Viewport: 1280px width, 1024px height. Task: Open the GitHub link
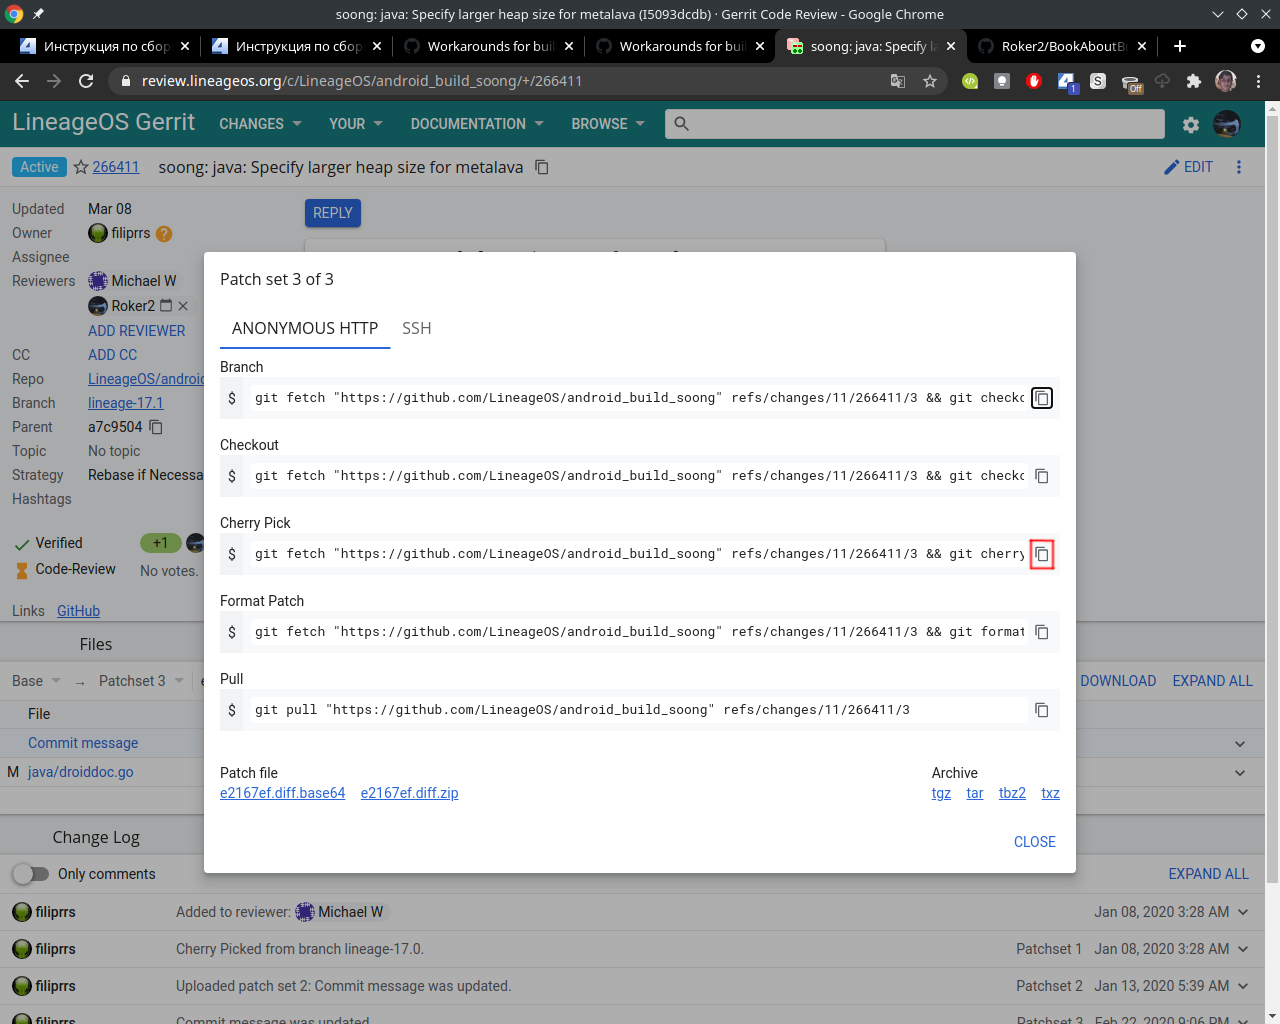pos(78,611)
